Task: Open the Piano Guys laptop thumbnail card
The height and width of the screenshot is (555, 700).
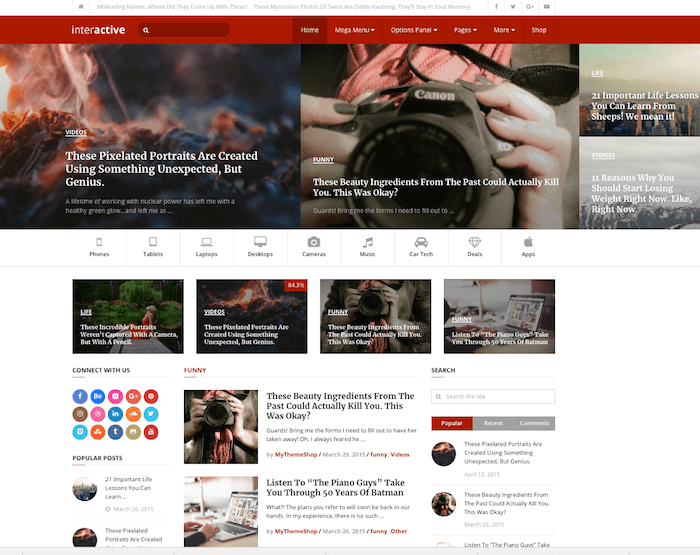Action: point(500,317)
